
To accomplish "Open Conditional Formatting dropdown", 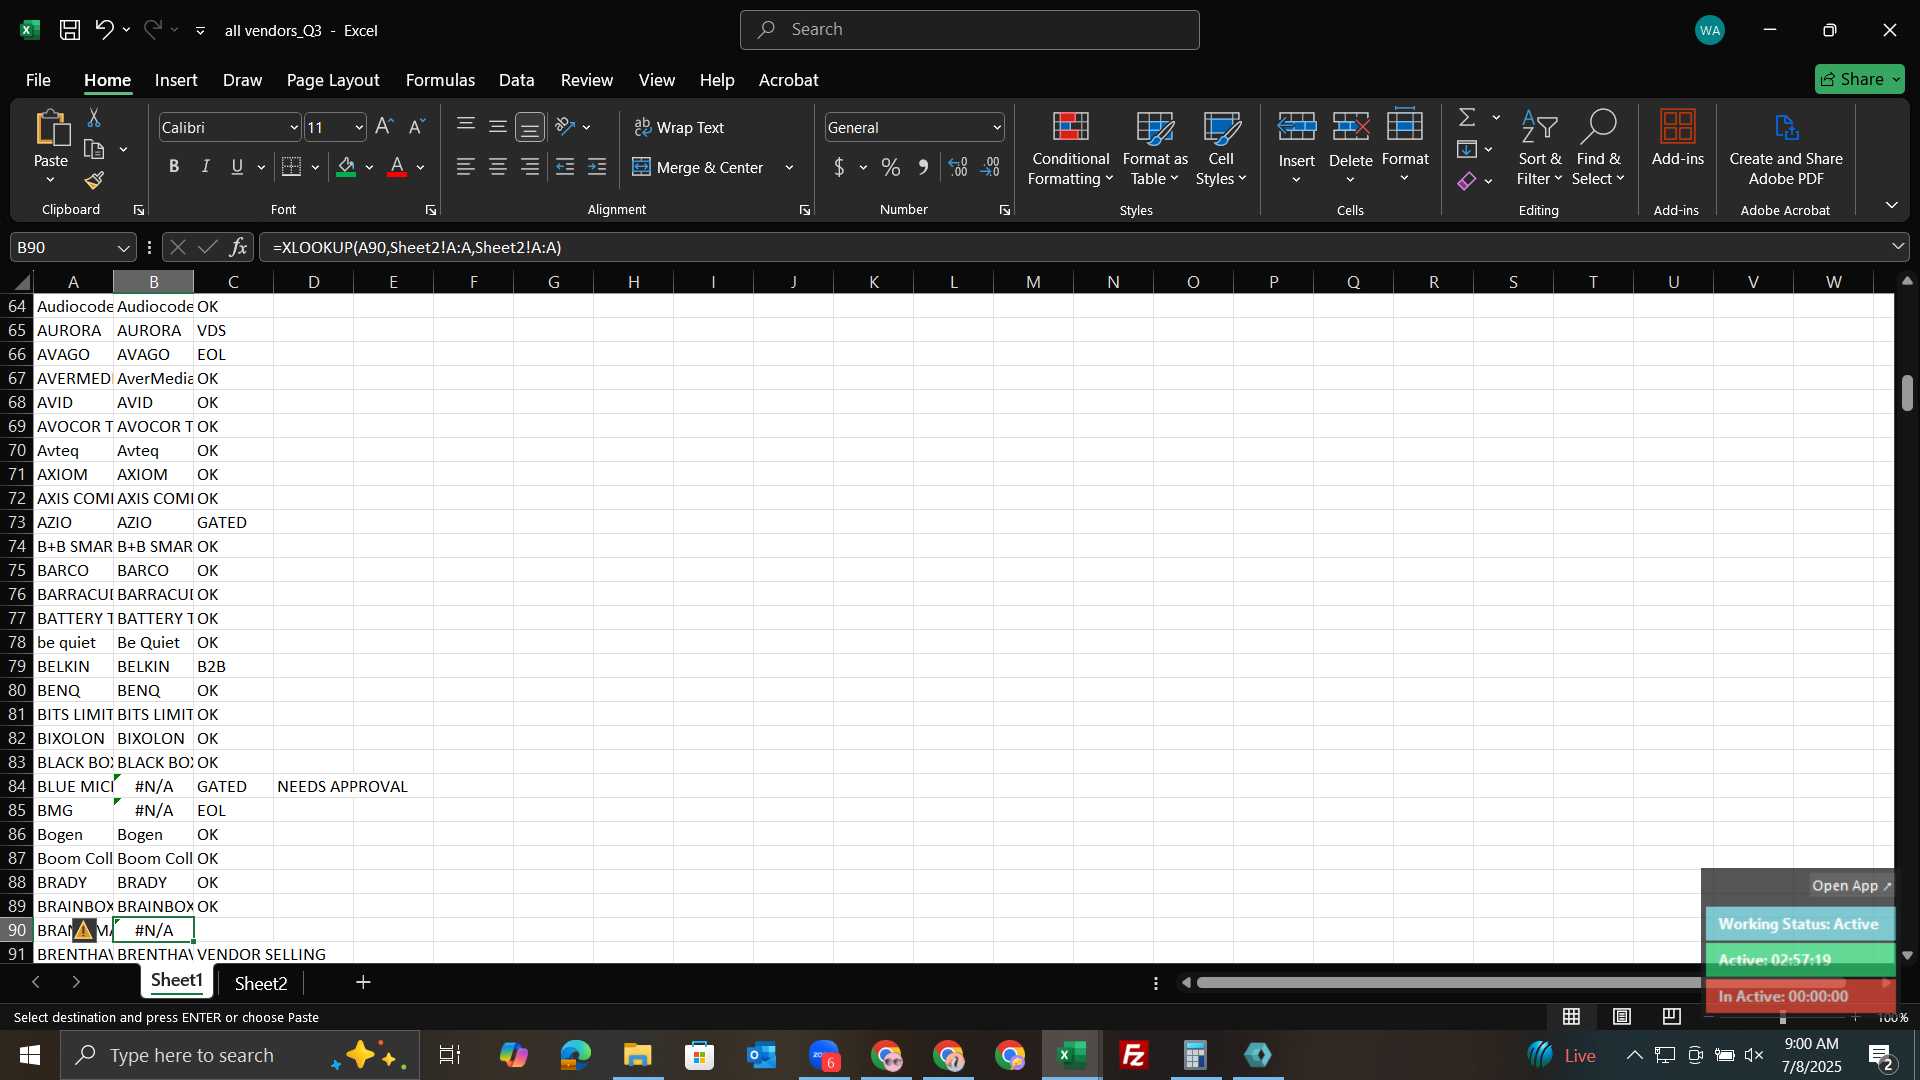I will pos(1070,148).
